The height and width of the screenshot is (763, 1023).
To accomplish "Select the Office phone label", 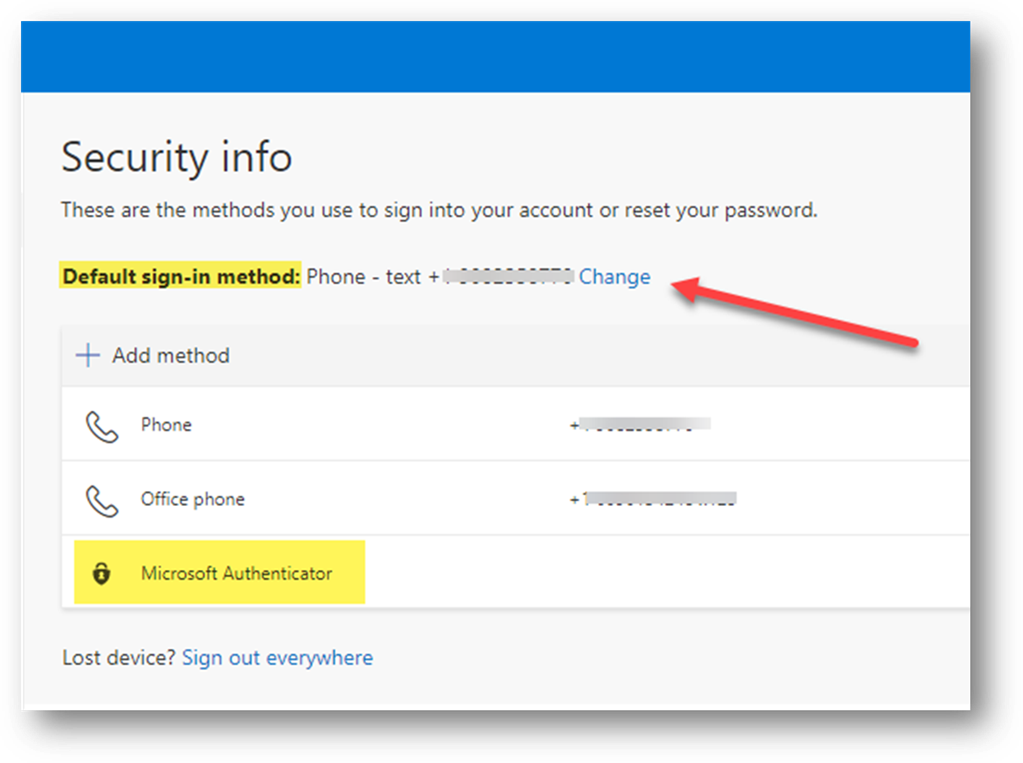I will click(x=192, y=499).
